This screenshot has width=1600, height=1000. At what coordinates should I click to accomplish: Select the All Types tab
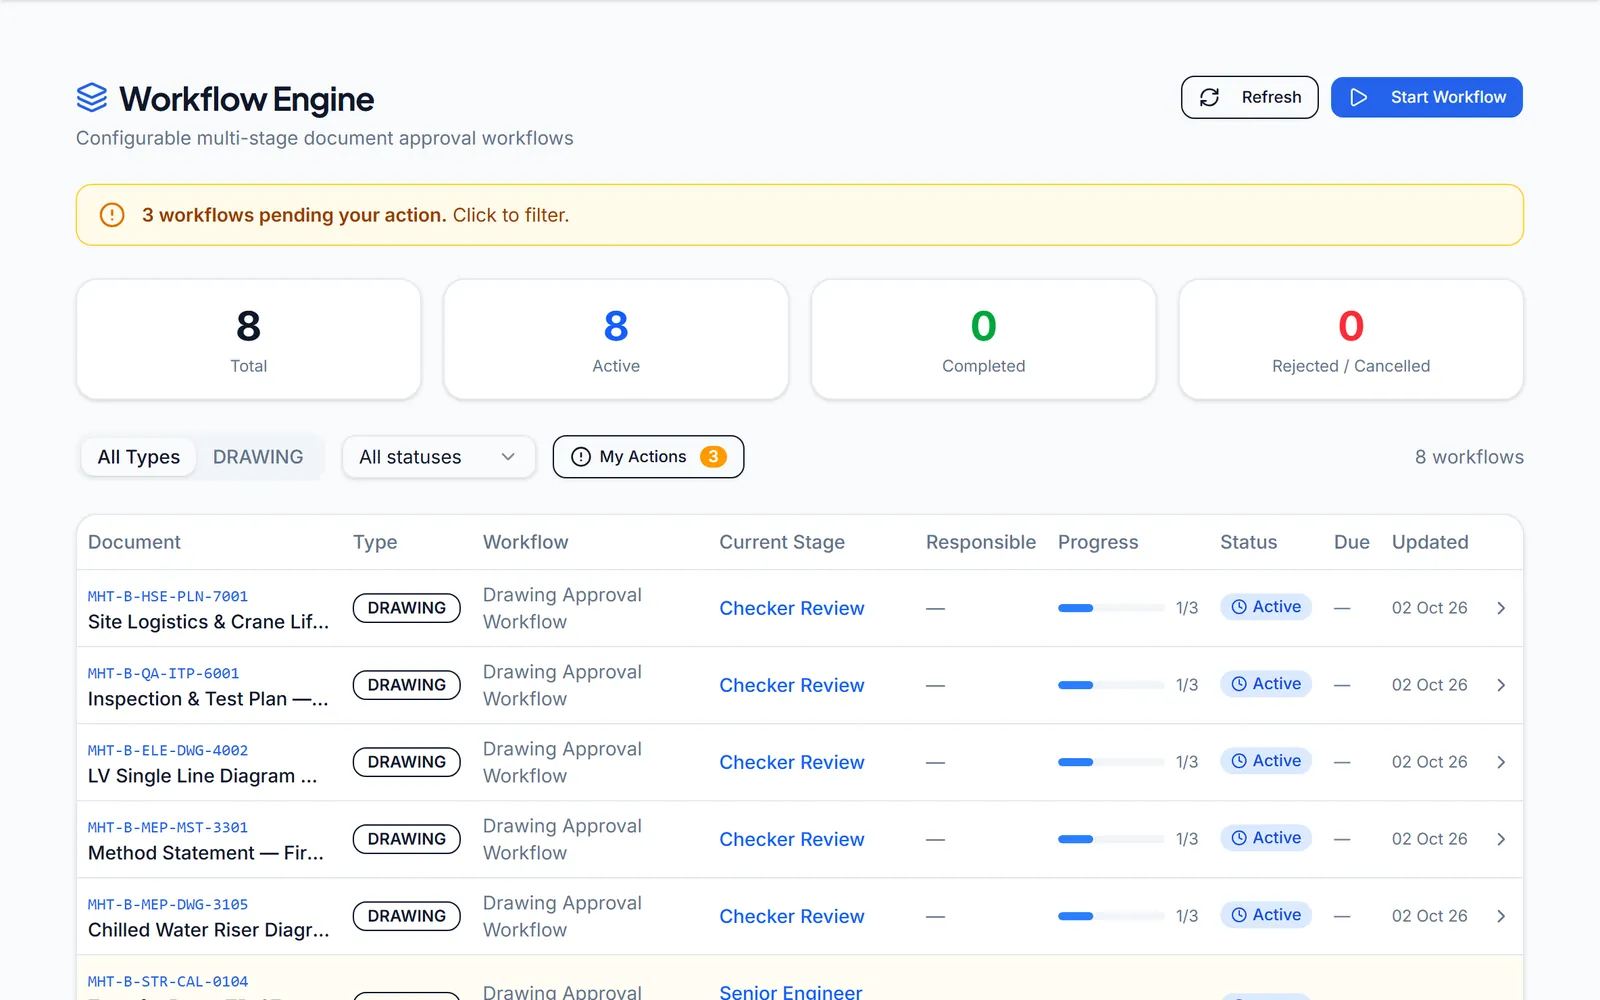[139, 457]
